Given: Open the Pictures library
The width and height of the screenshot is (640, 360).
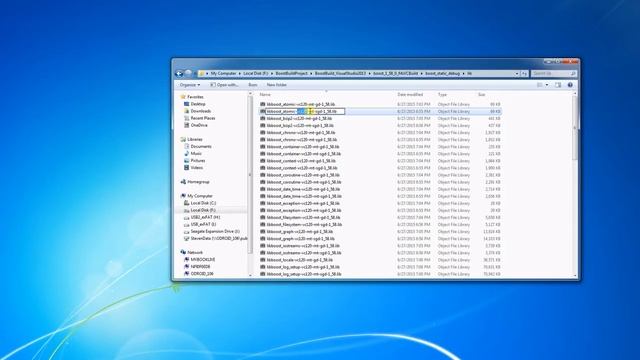Looking at the screenshot, I should pyautogui.click(x=195, y=160).
